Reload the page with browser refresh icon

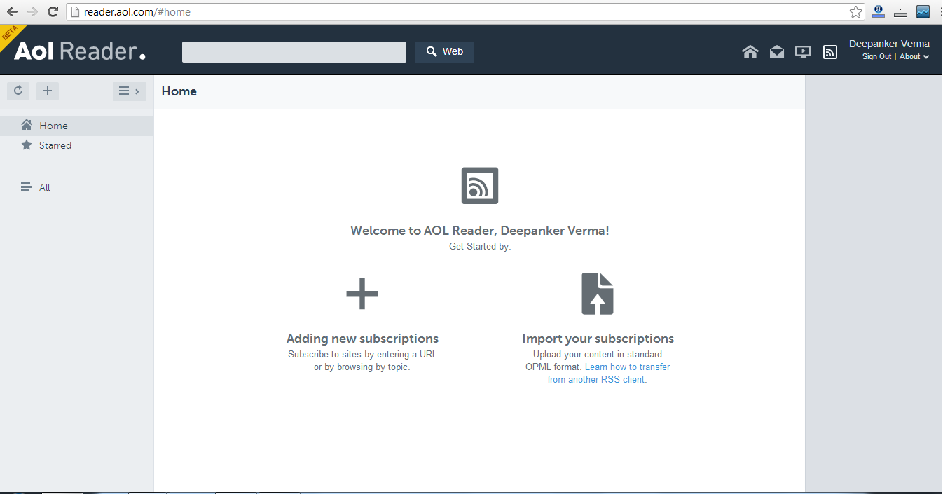52,11
